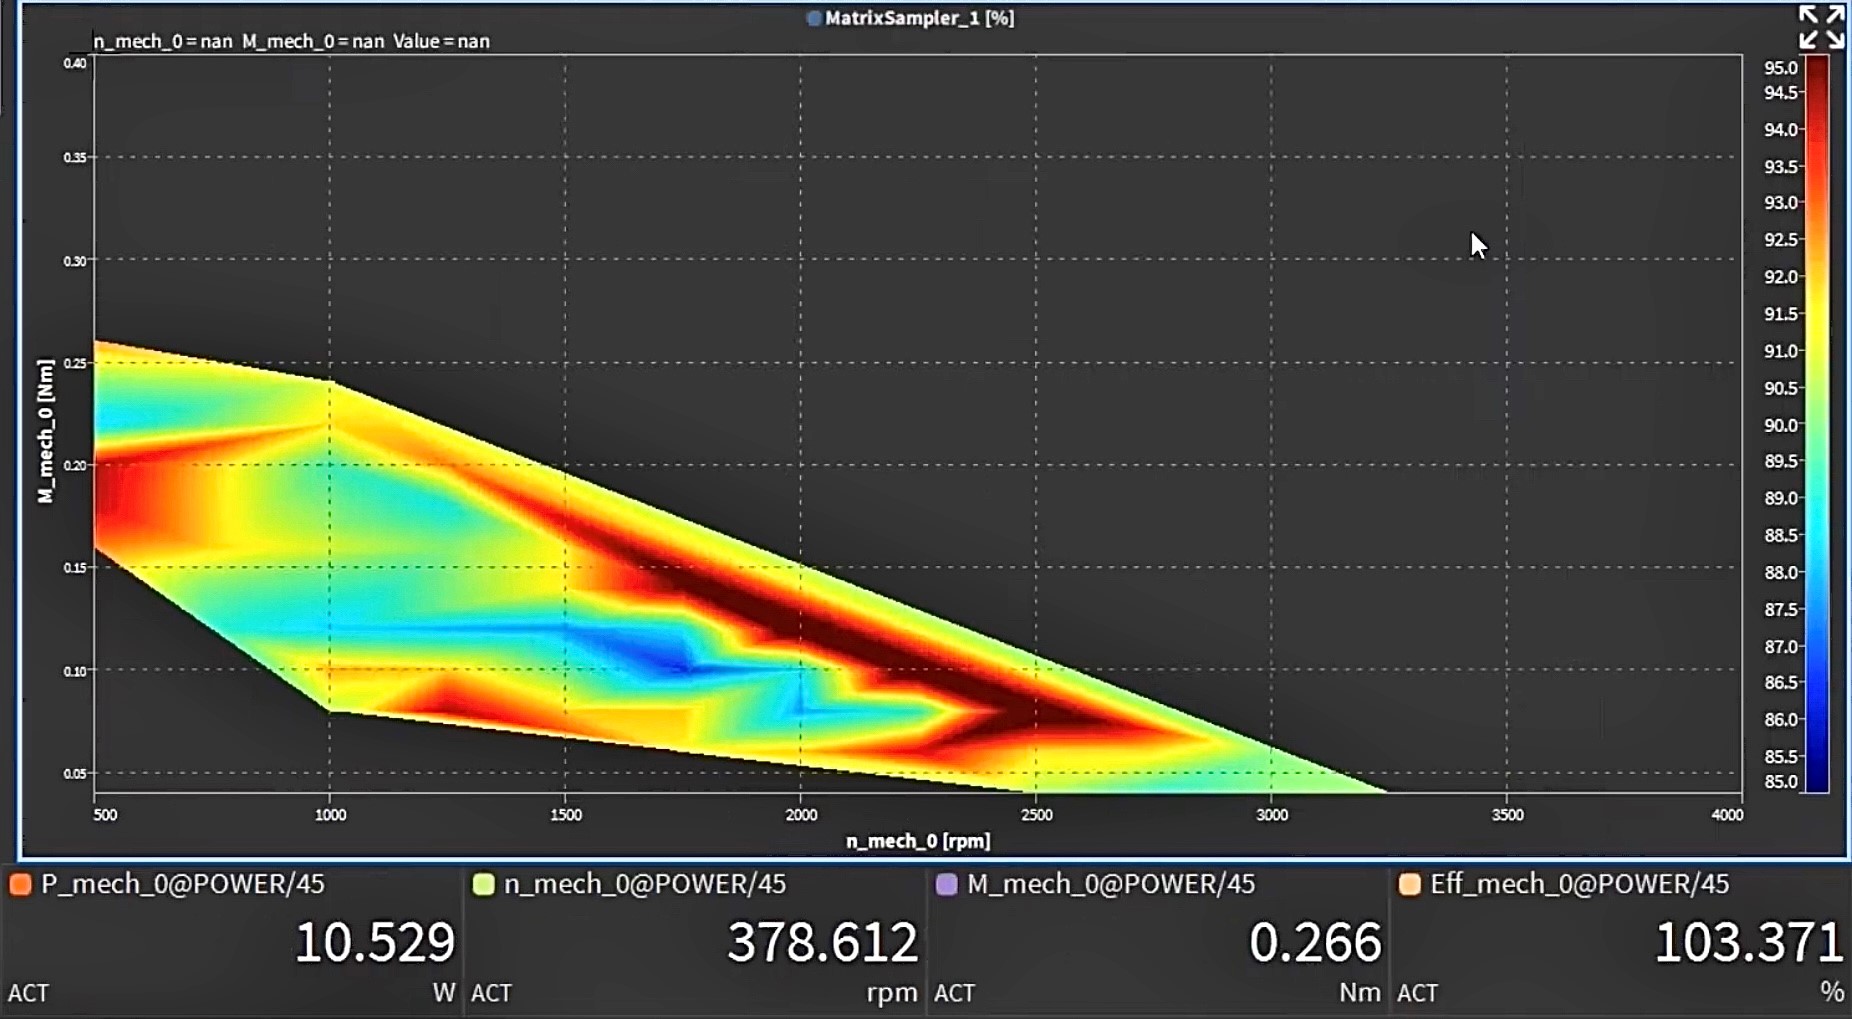Screen dimensions: 1852x1019
Task: Click the W unit in power panel
Action: point(444,992)
